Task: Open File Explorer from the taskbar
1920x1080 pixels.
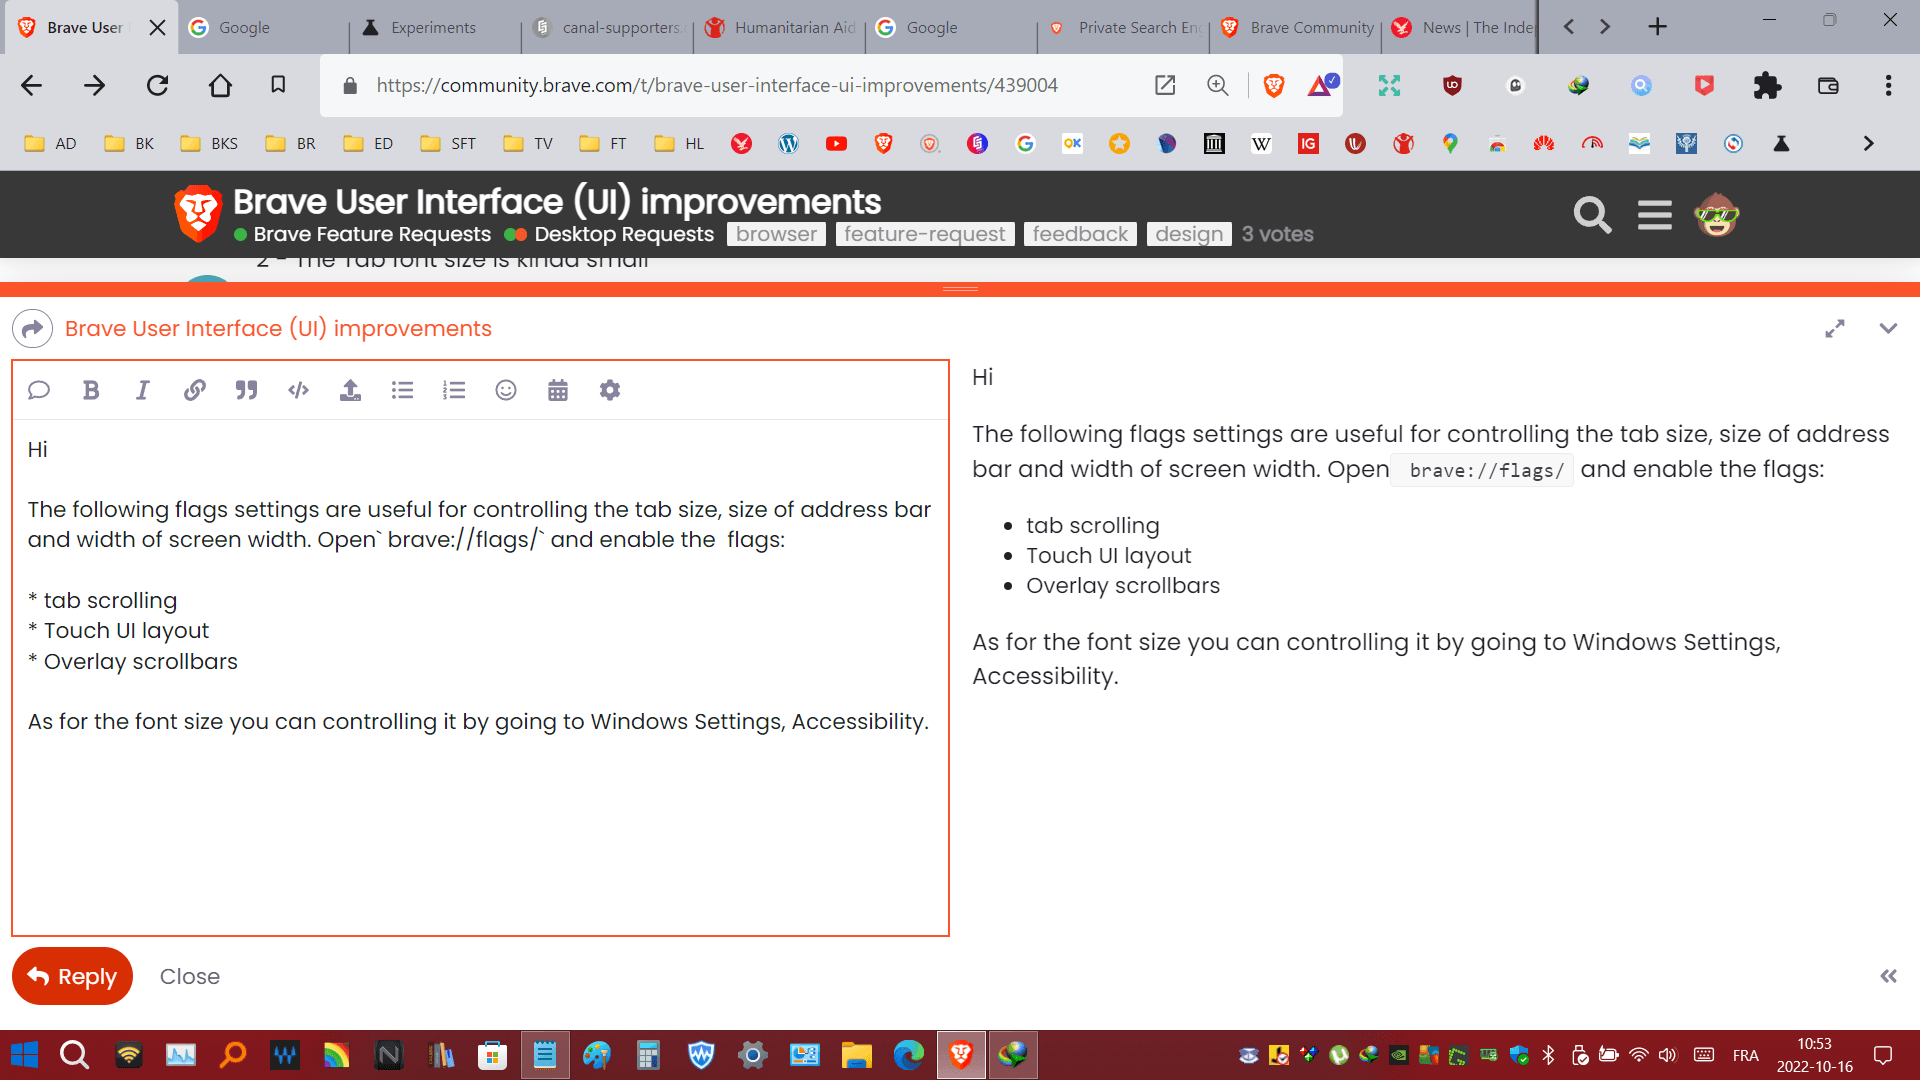Action: 857,1055
